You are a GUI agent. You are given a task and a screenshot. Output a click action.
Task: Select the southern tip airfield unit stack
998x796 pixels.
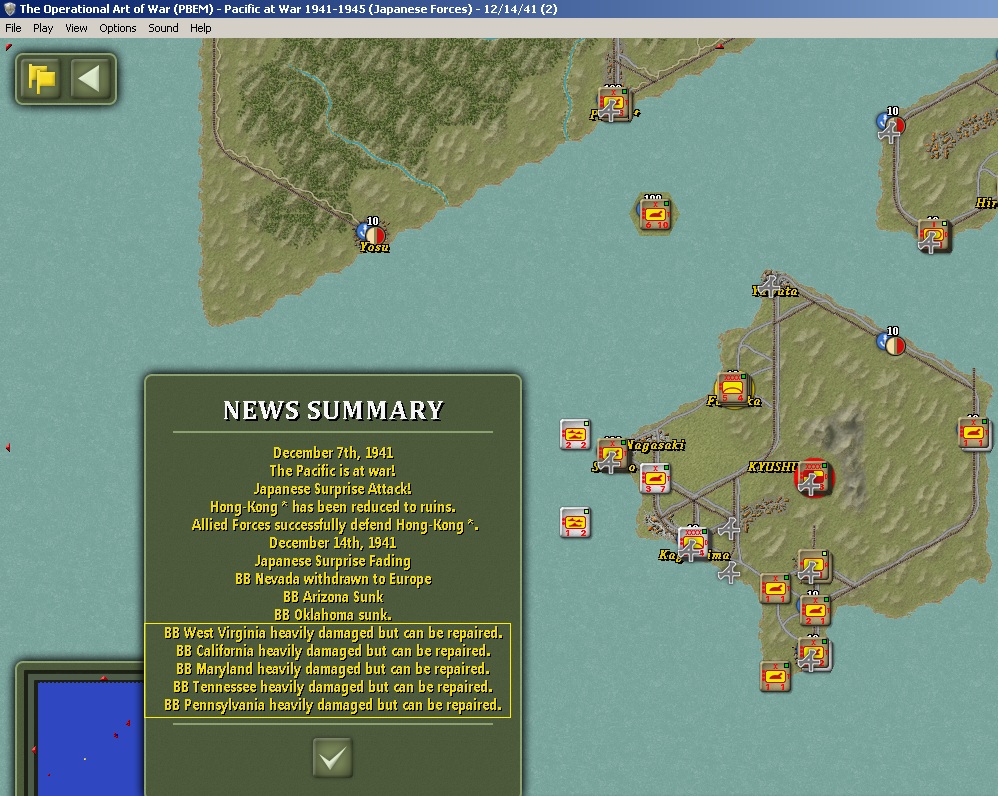(814, 655)
